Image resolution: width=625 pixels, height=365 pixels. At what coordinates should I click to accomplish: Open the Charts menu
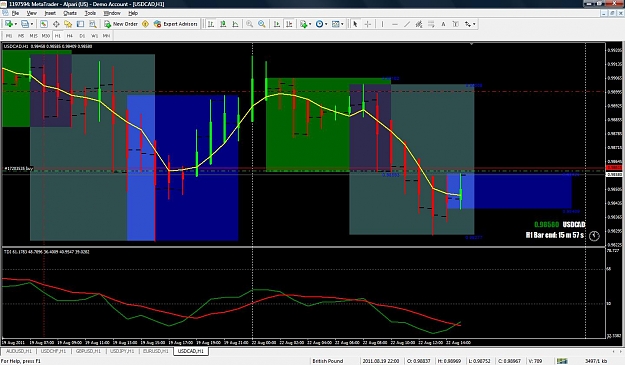[x=70, y=13]
